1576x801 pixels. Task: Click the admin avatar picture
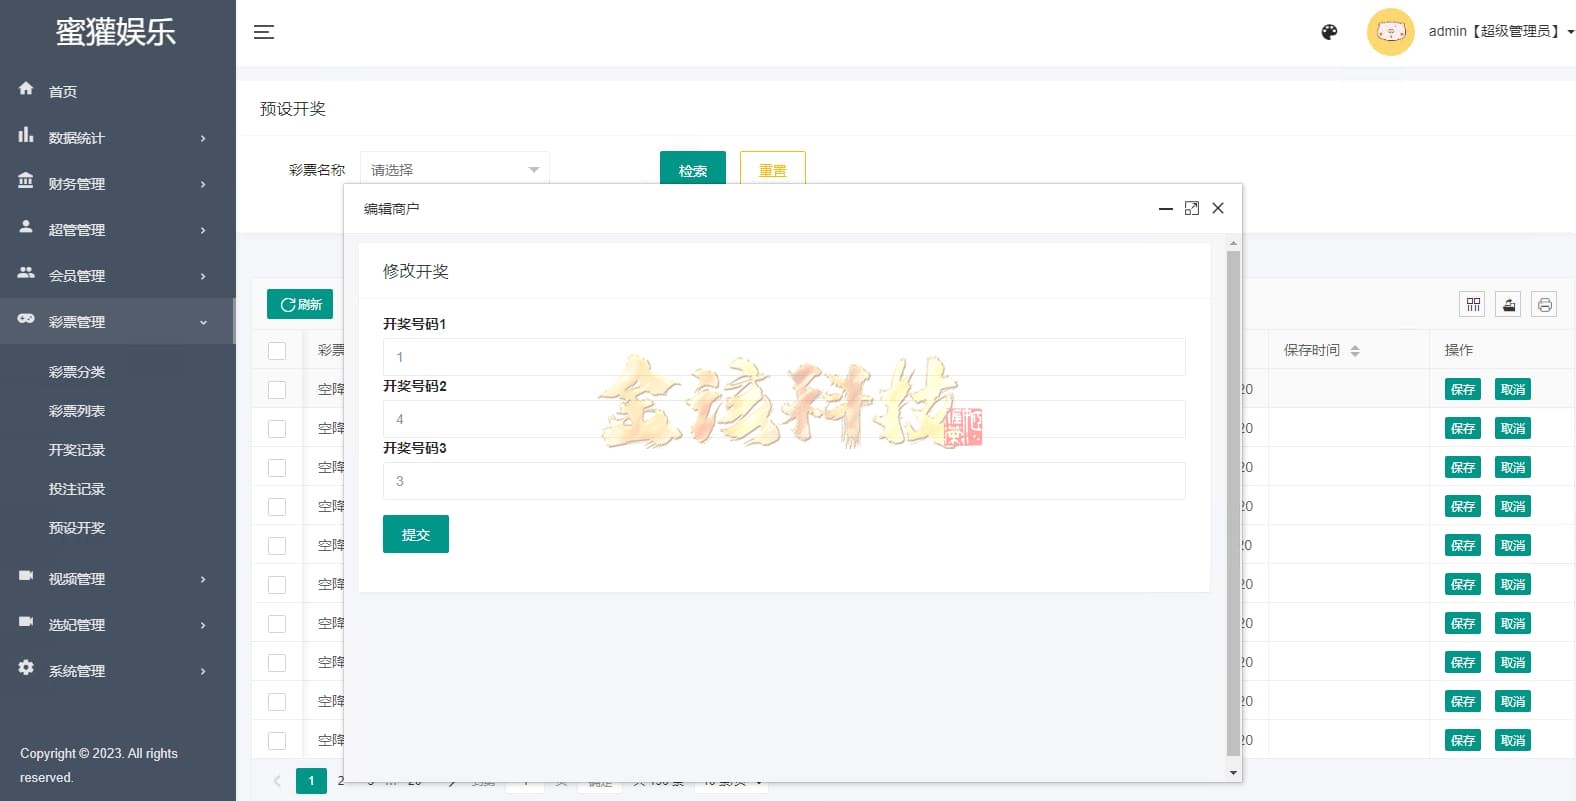[1391, 32]
